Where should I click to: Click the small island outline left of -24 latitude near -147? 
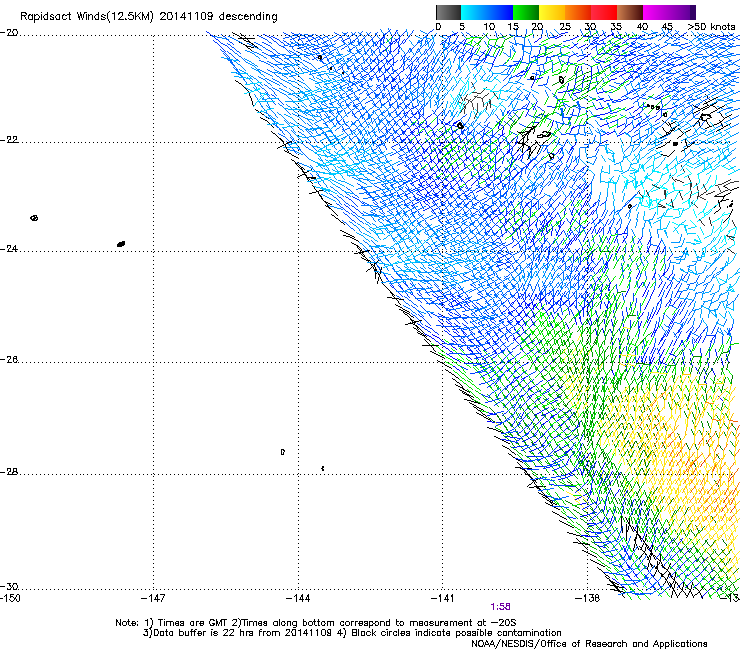pyautogui.click(x=121, y=244)
